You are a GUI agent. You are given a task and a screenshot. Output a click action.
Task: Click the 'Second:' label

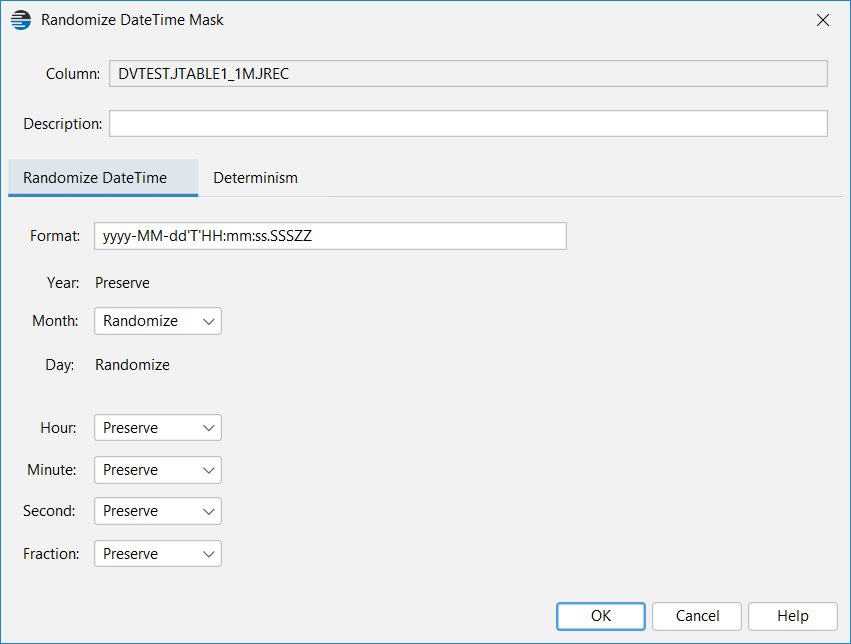pos(49,511)
